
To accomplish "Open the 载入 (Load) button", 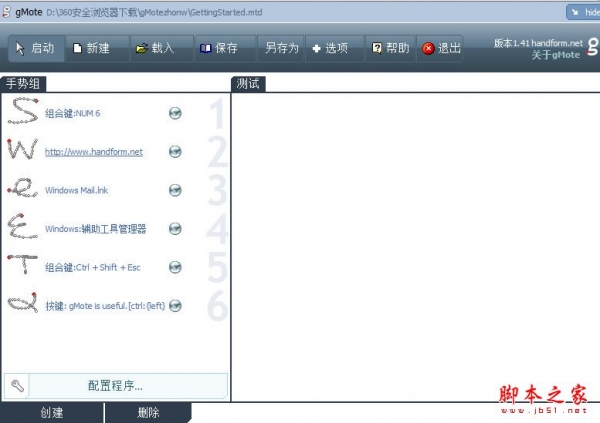I will pyautogui.click(x=161, y=48).
